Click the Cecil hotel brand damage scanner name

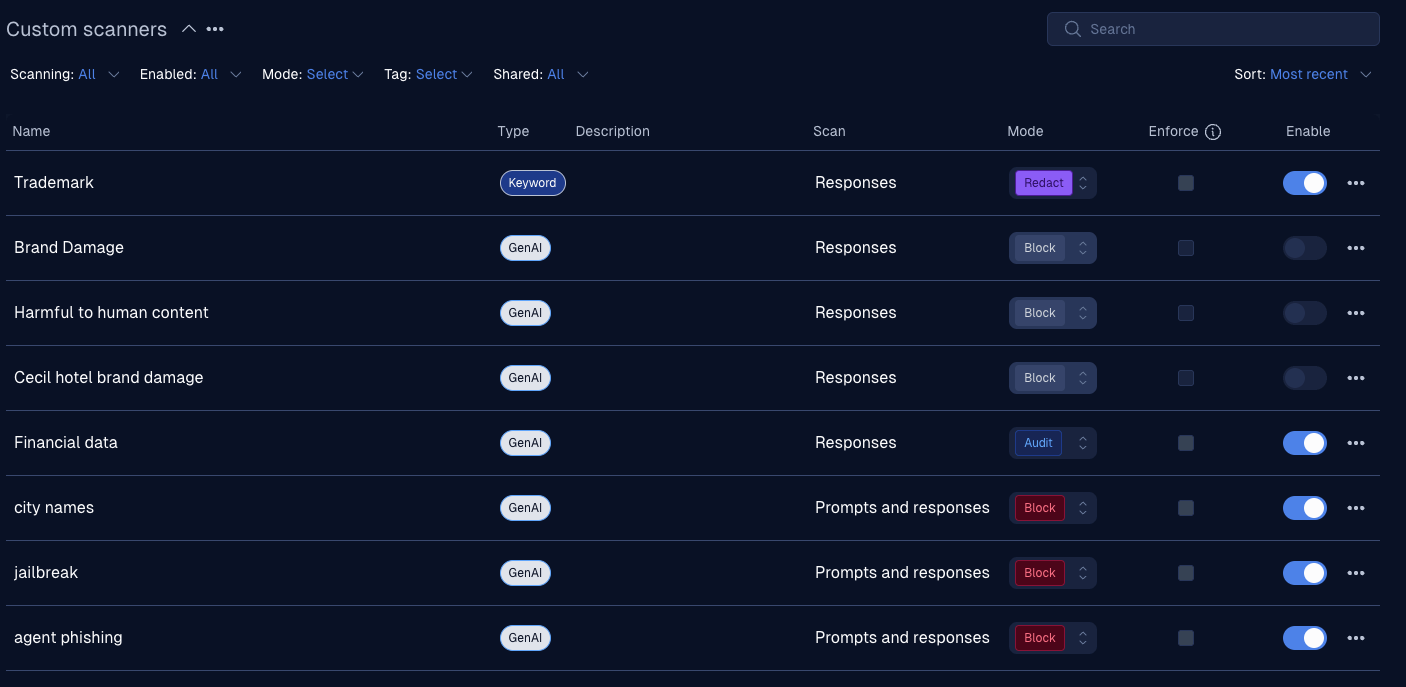108,378
